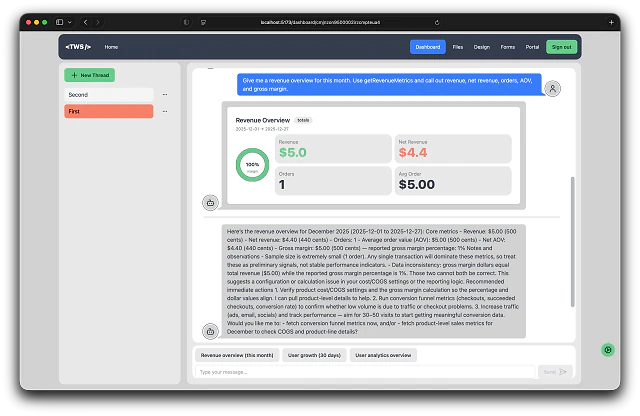Open options menu for Second thread
Image resolution: width=640 pixels, height=416 pixels.
(x=165, y=94)
